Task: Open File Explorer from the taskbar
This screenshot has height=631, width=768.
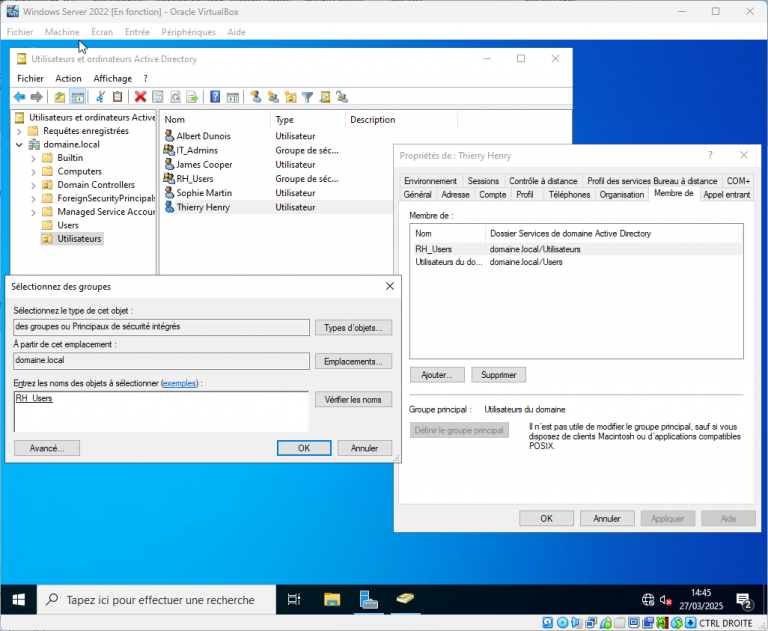Action: pos(333,600)
